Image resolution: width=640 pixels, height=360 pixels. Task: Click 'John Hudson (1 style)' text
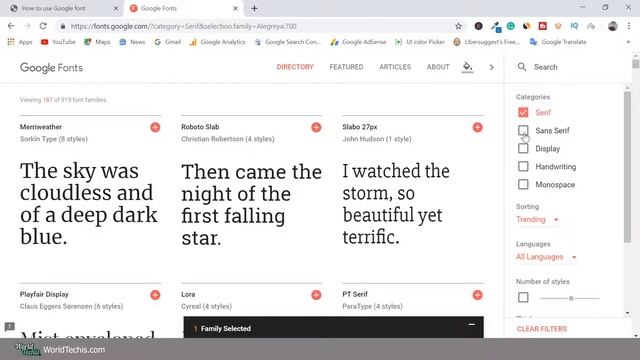[377, 139]
